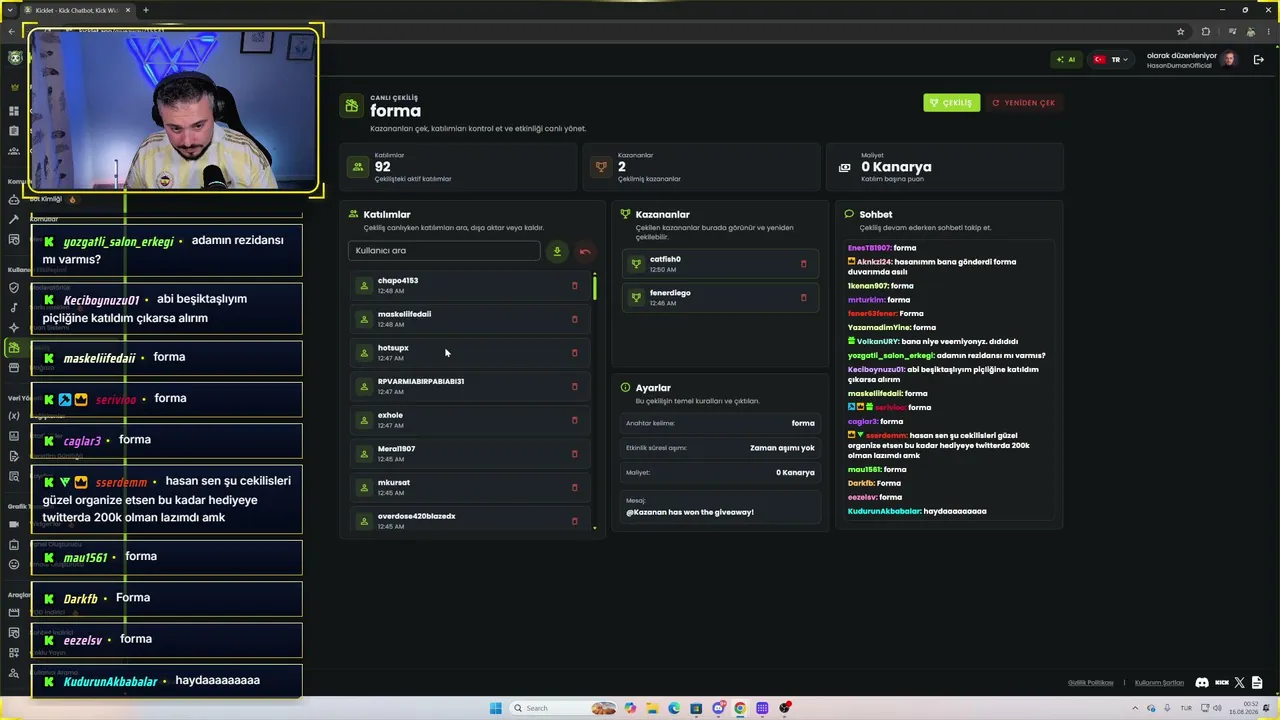Select winner name catfish0
The image size is (1280, 720).
click(x=665, y=259)
